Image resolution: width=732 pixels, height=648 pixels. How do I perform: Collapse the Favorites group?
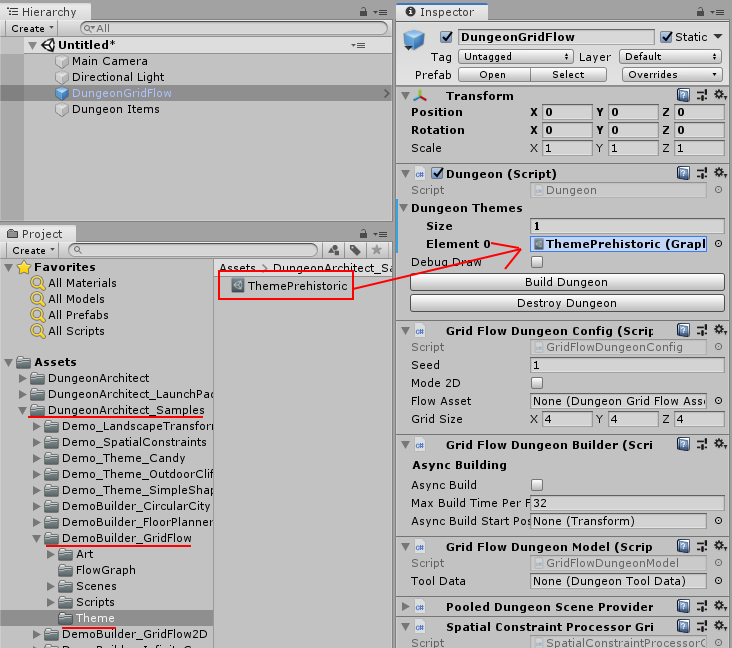pyautogui.click(x=8, y=268)
